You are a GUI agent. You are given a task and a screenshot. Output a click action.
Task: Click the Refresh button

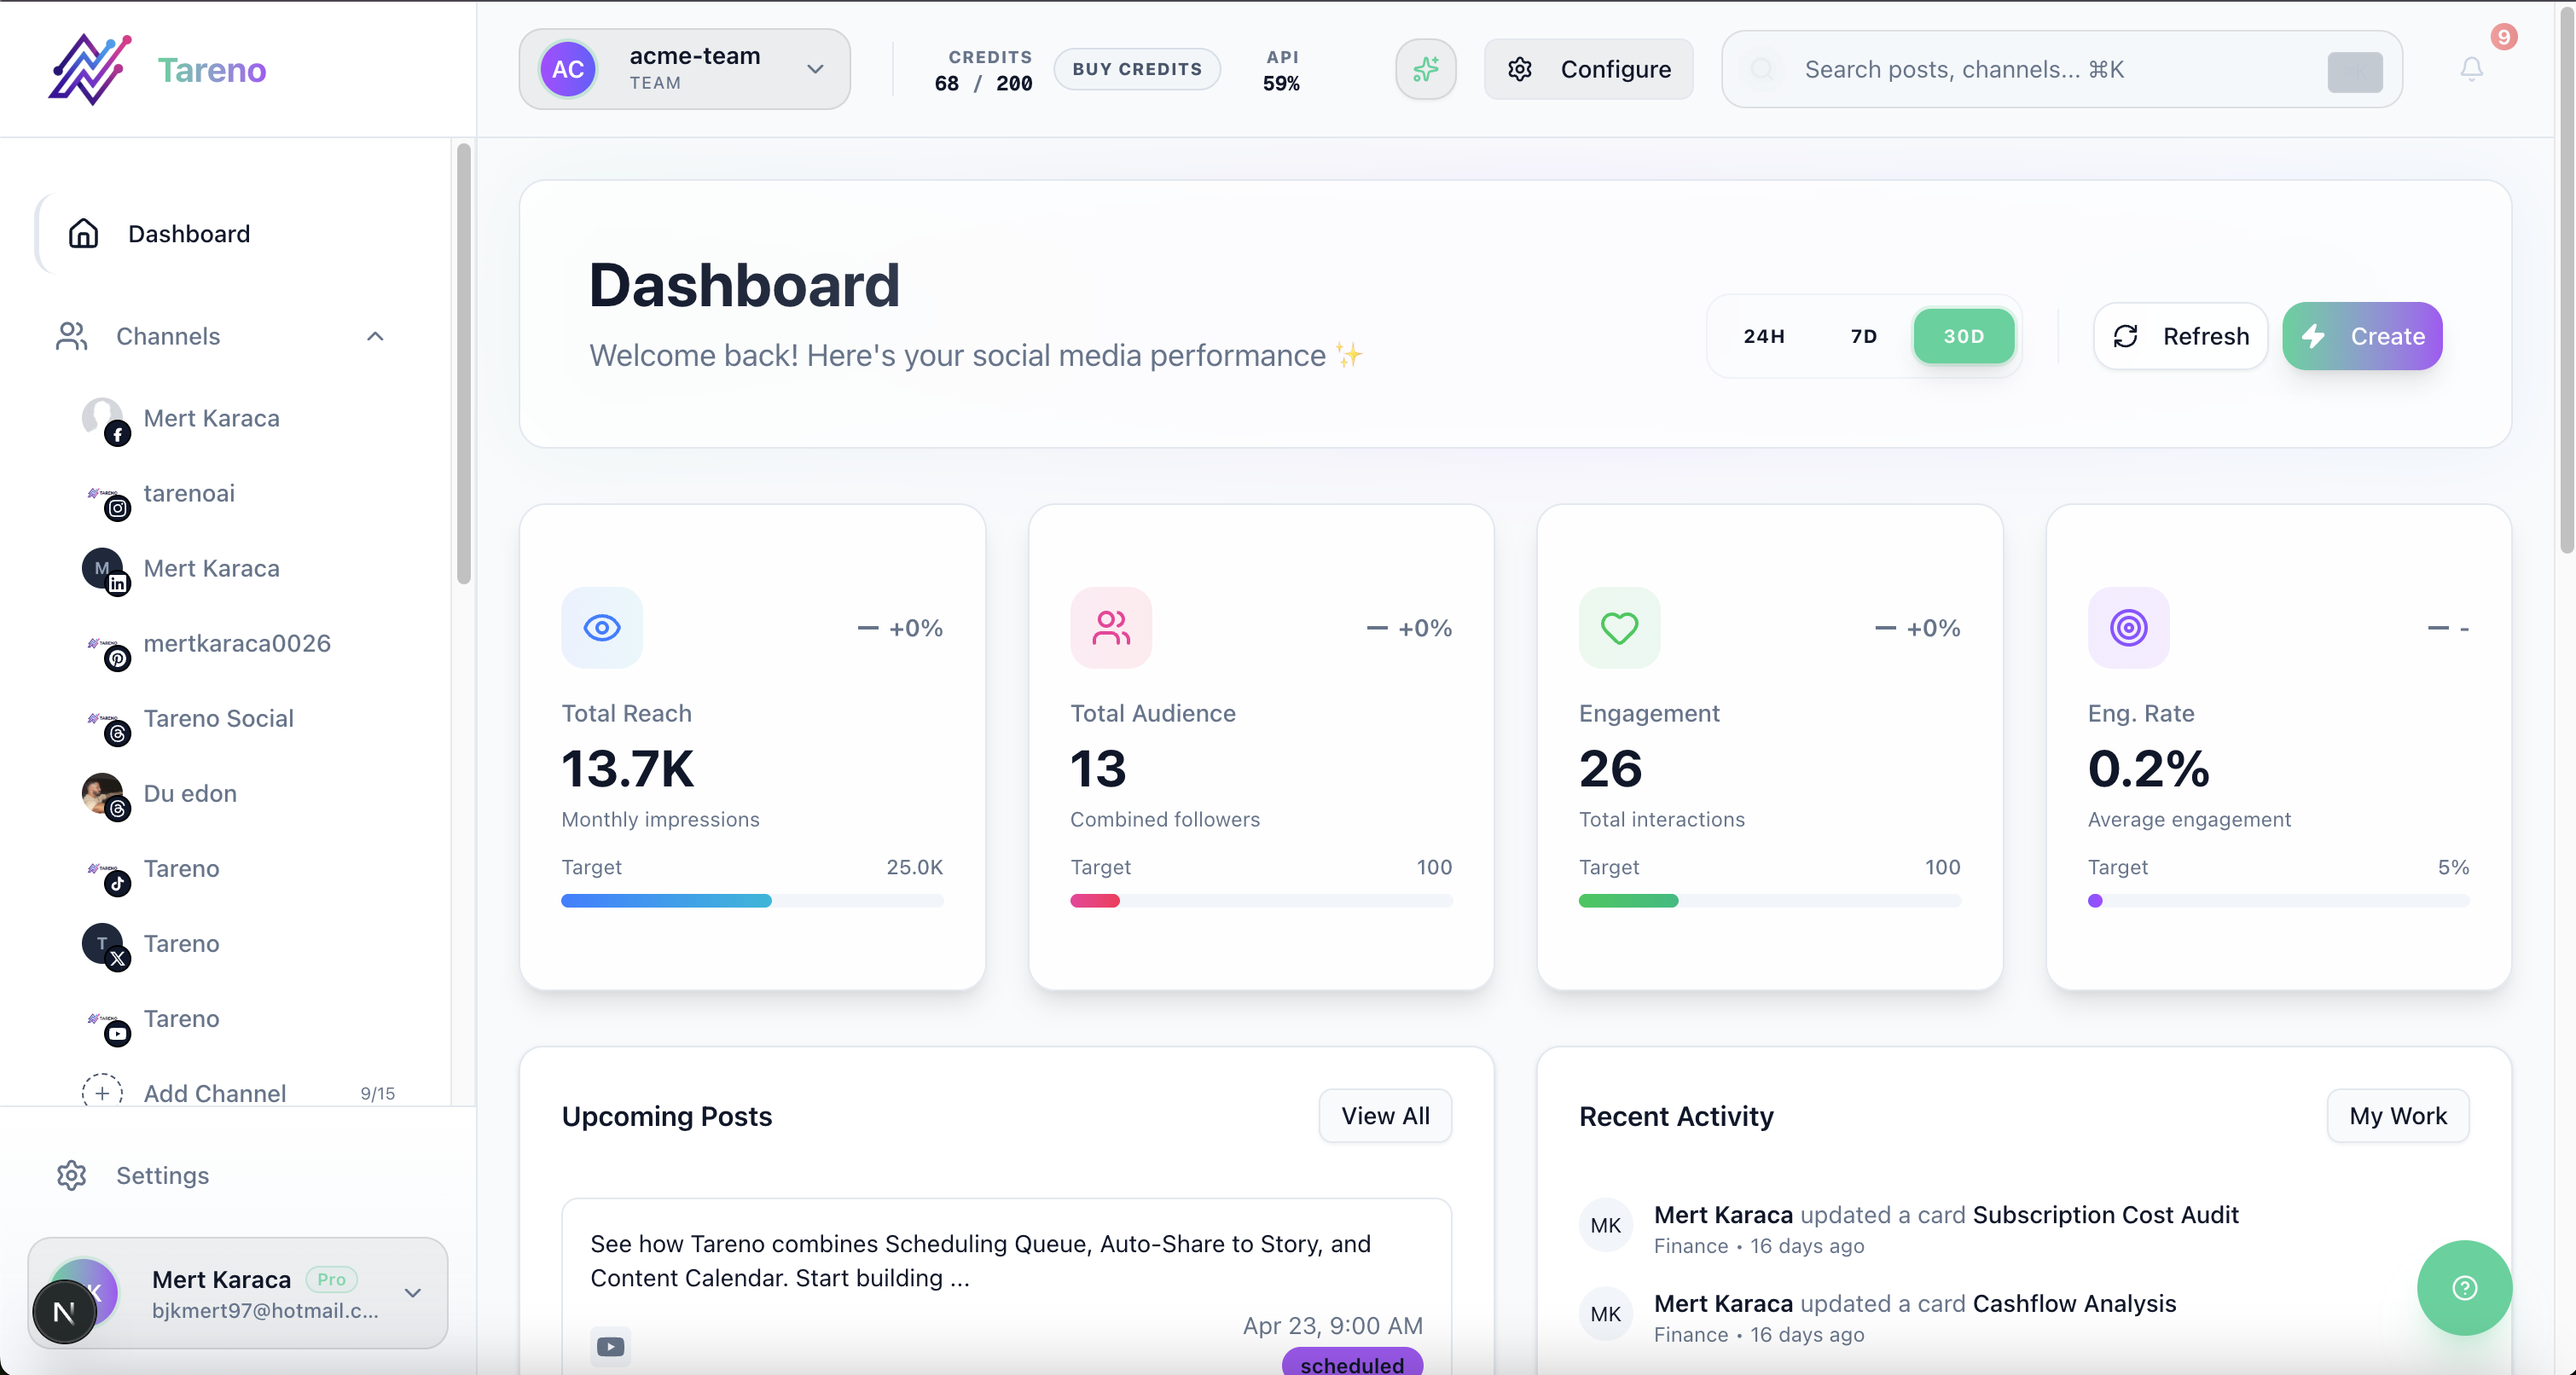pyautogui.click(x=2180, y=336)
